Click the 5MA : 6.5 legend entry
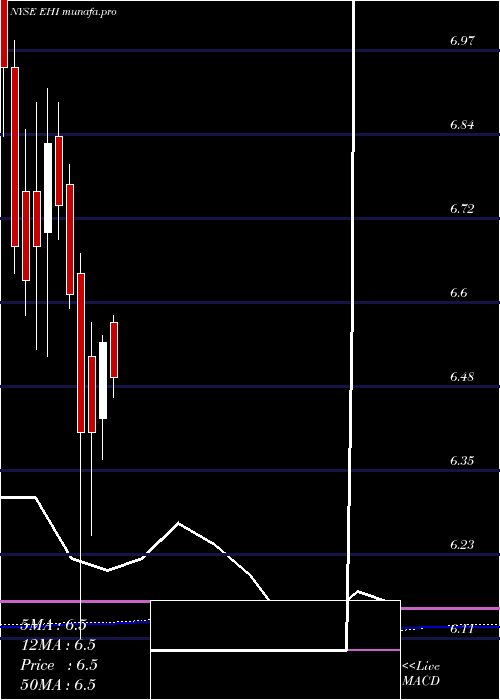 tap(56, 625)
